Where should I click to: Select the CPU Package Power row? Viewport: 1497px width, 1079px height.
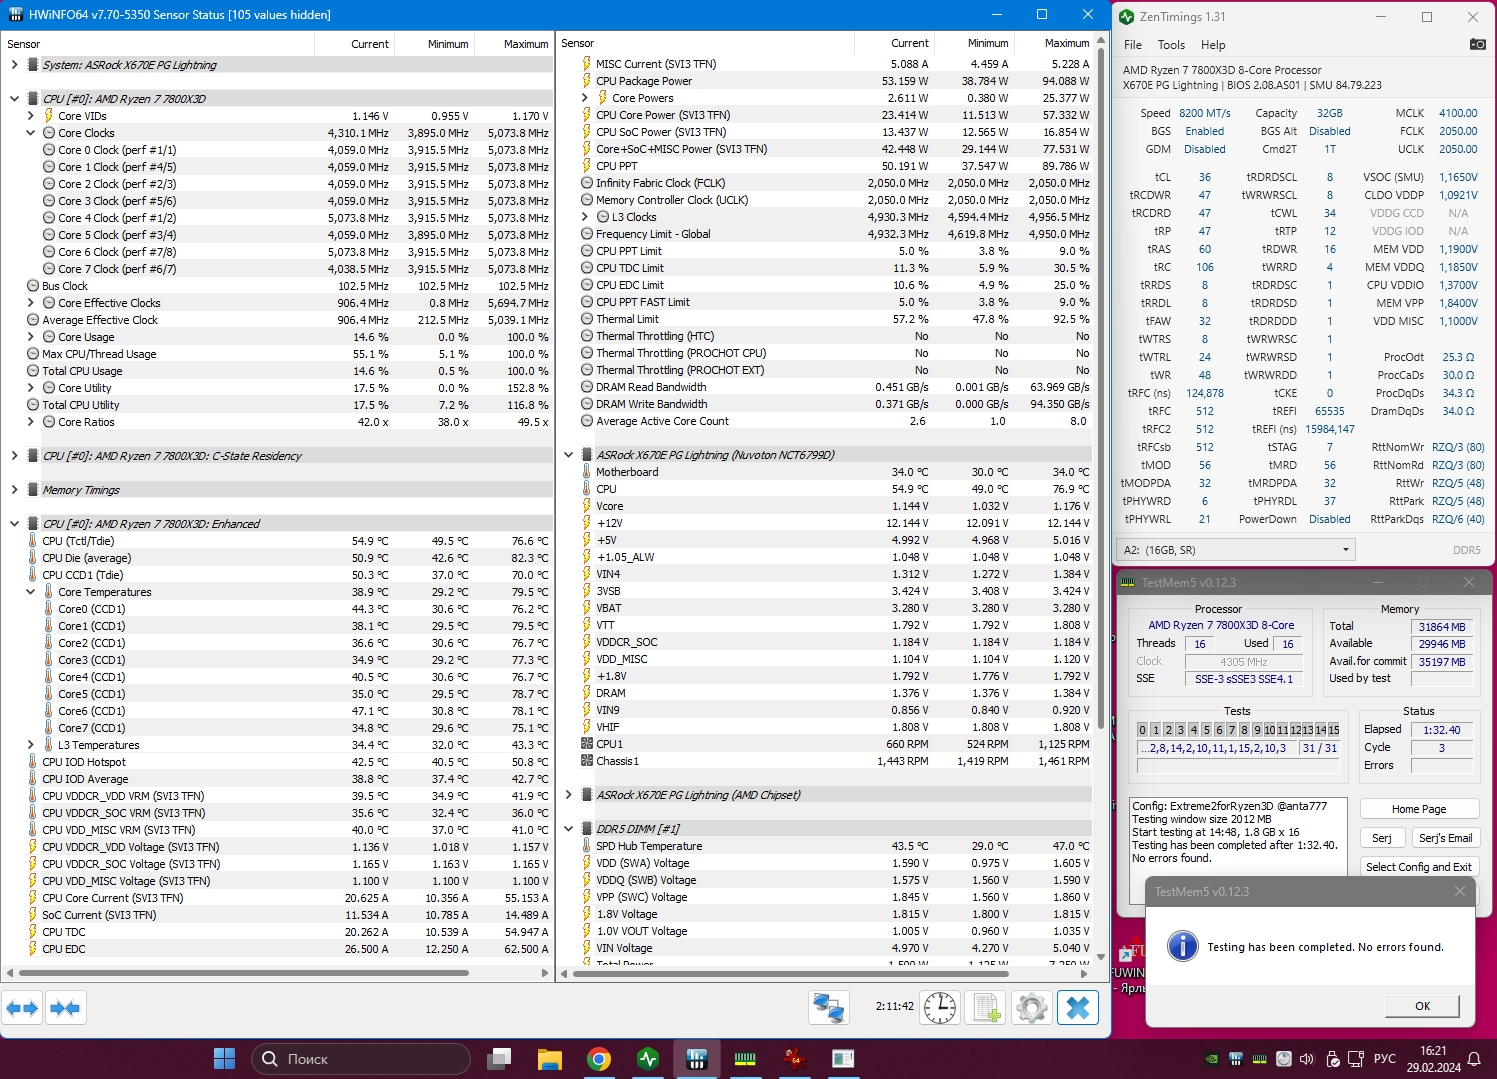point(825,81)
